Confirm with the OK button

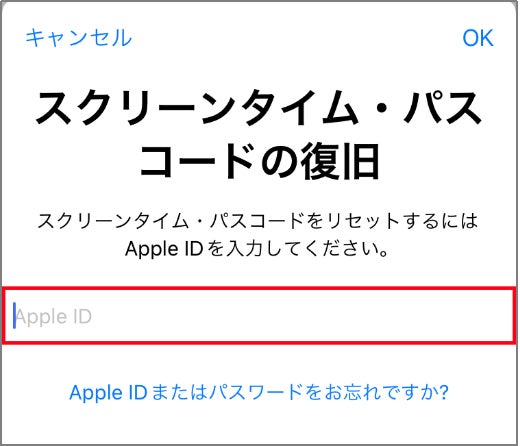(478, 38)
